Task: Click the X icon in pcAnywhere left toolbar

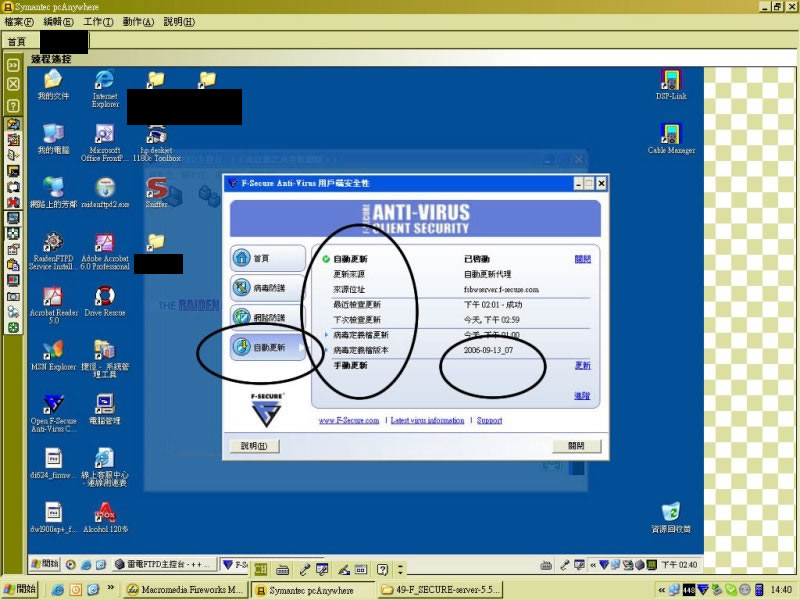Action: coord(13,84)
